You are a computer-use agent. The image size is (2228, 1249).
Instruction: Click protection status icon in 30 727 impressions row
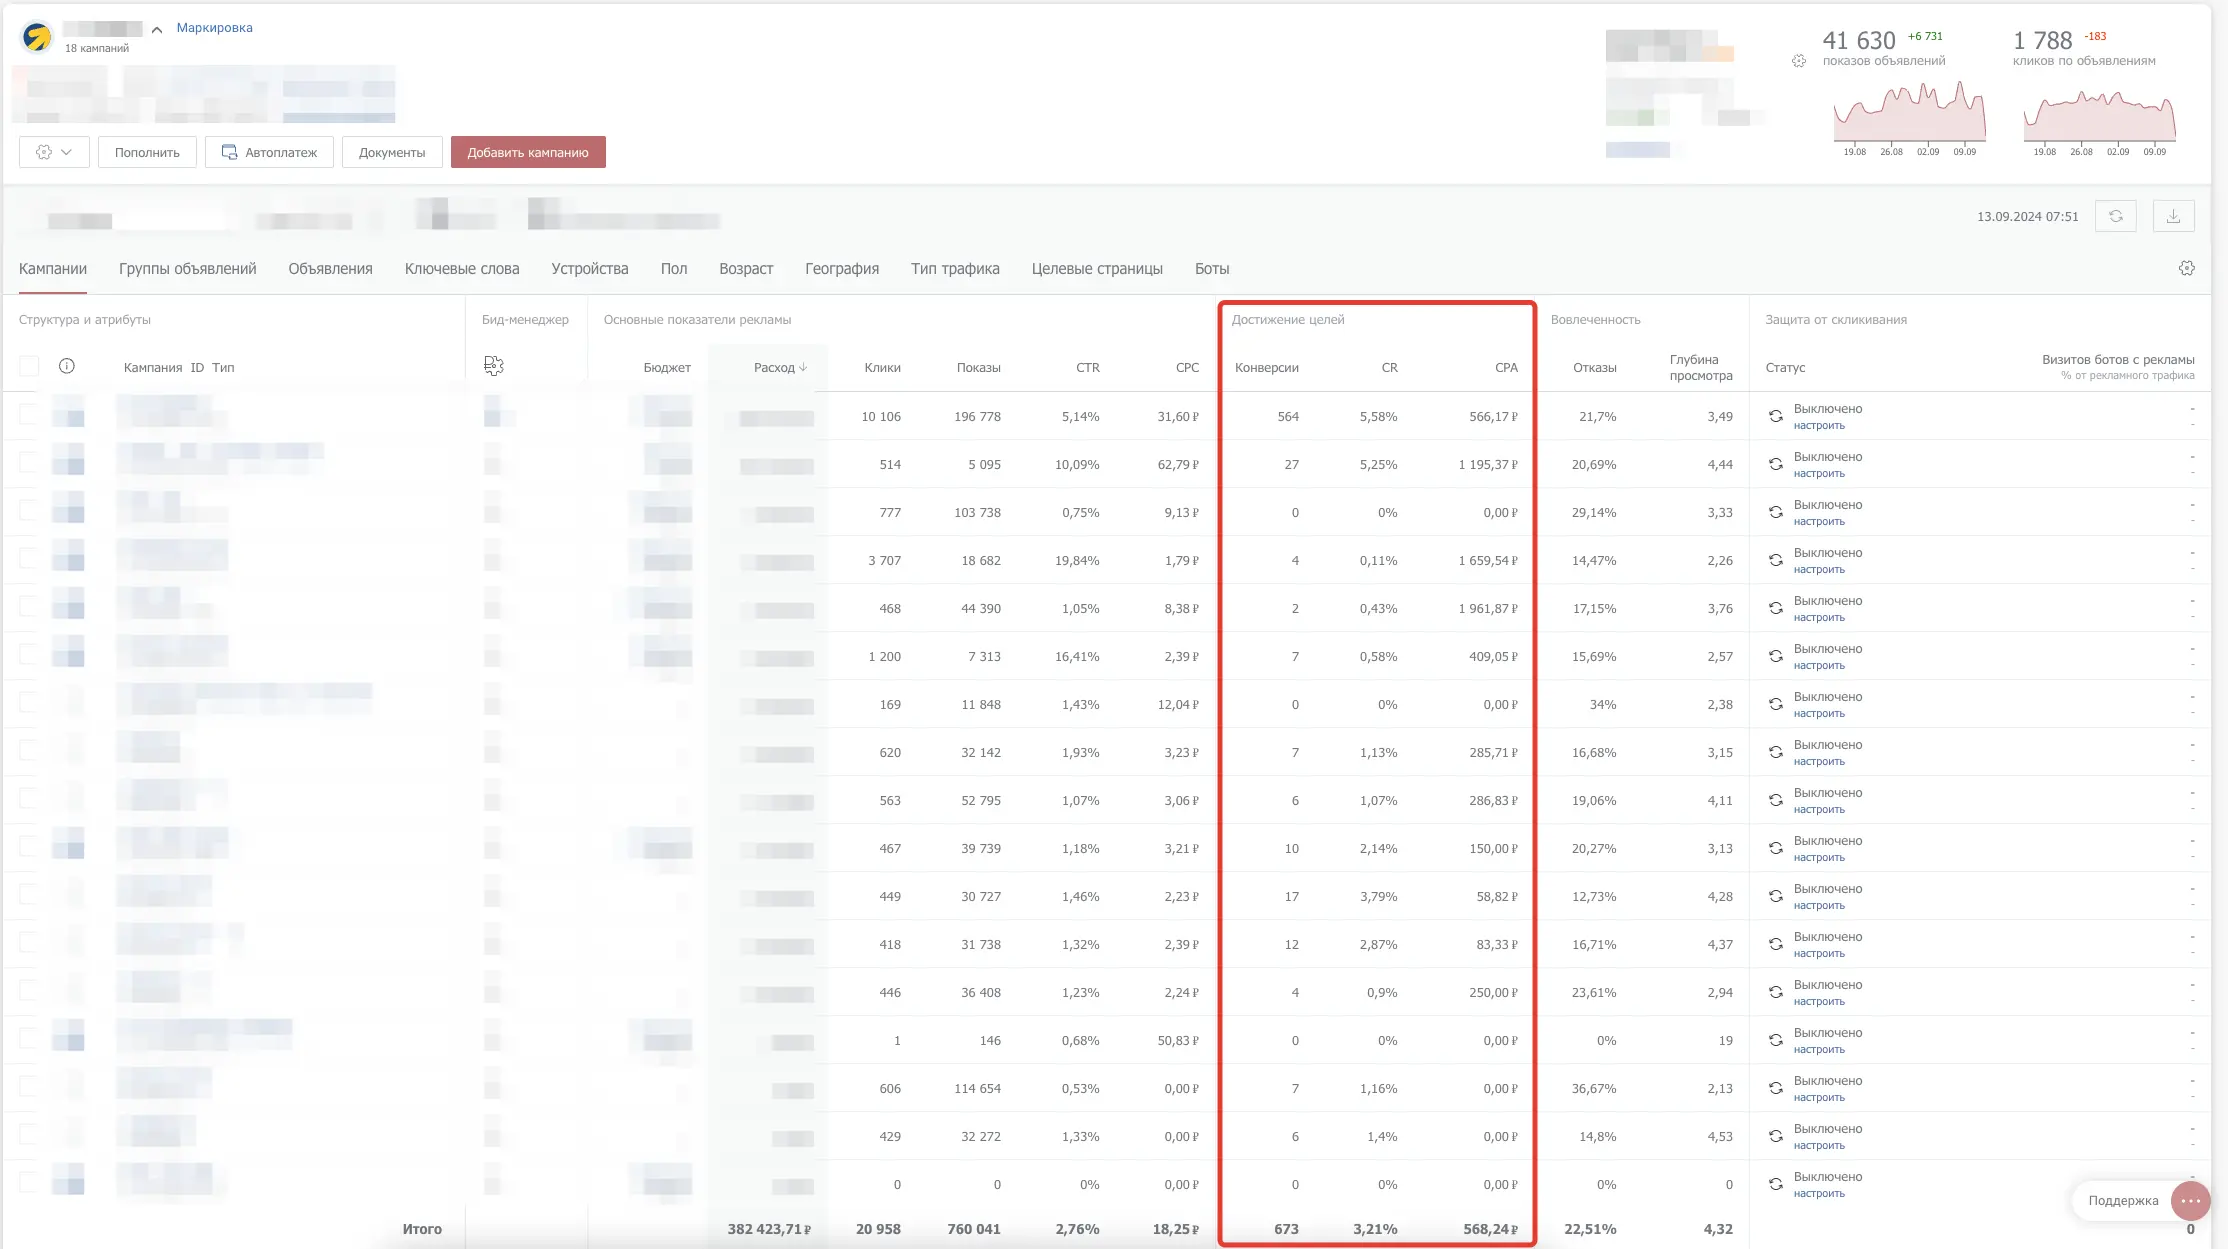click(x=1776, y=896)
